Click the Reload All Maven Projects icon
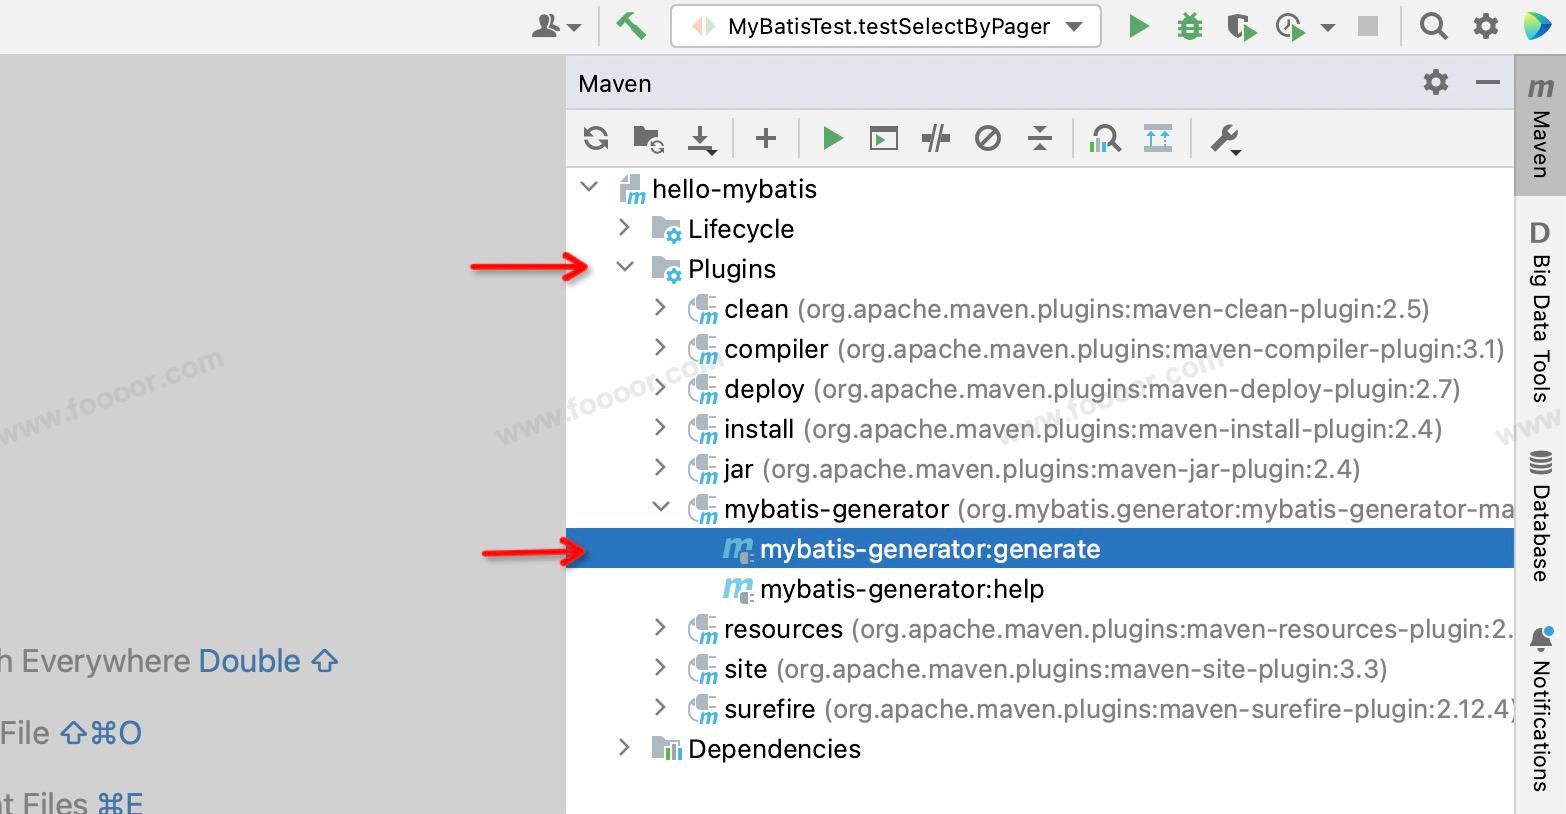The height and width of the screenshot is (814, 1566). pos(596,138)
